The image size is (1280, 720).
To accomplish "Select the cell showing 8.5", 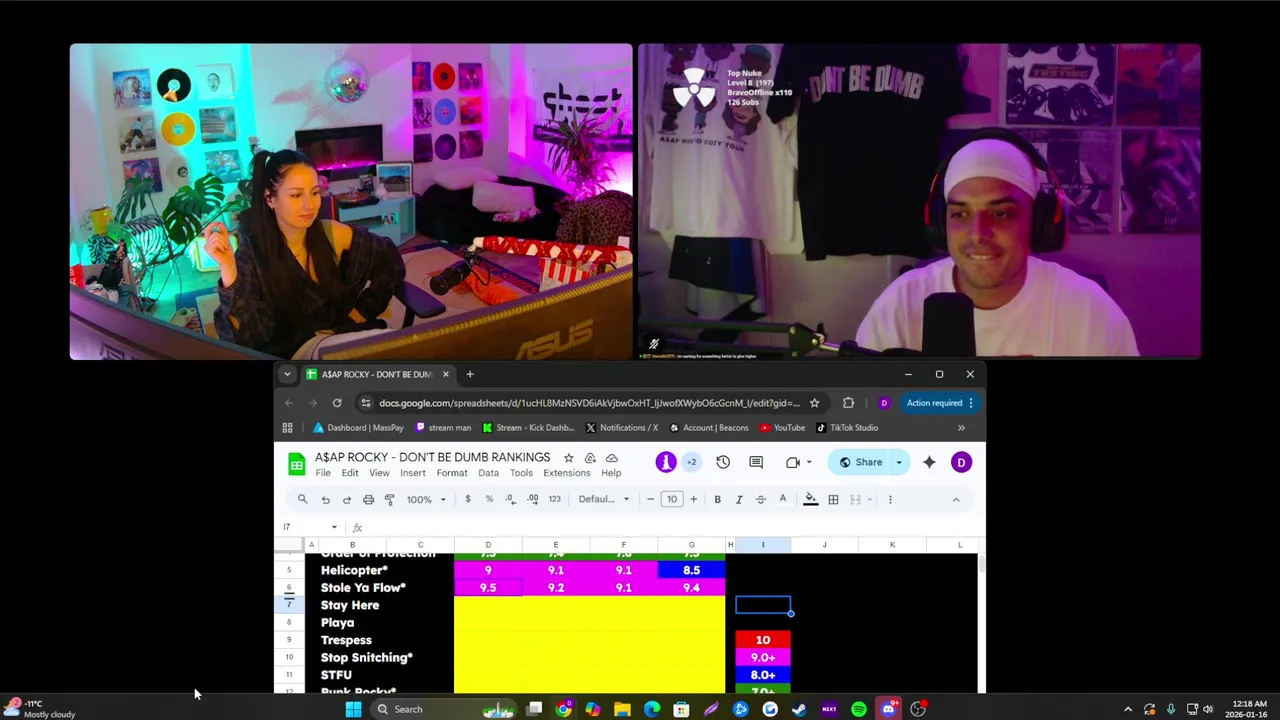I will click(x=691, y=570).
